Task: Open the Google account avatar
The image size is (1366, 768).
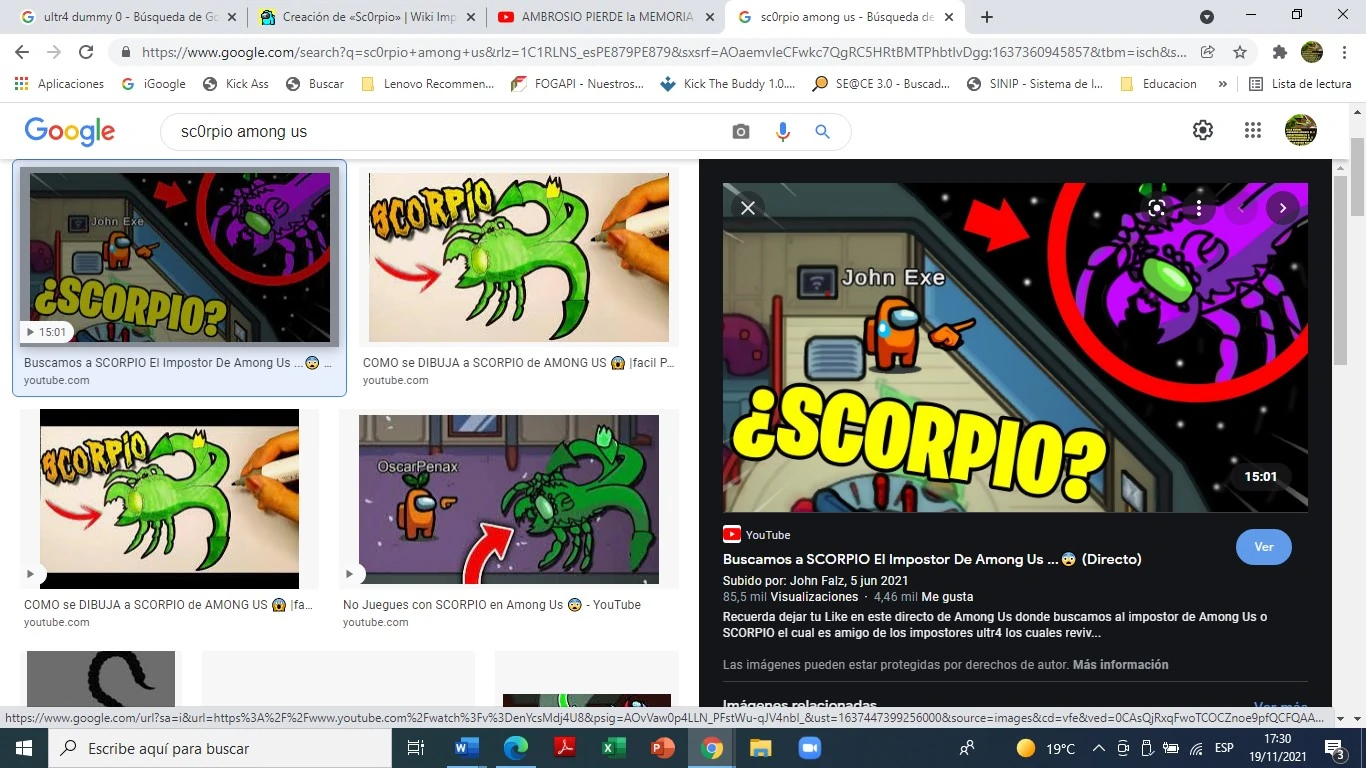Action: (1301, 130)
